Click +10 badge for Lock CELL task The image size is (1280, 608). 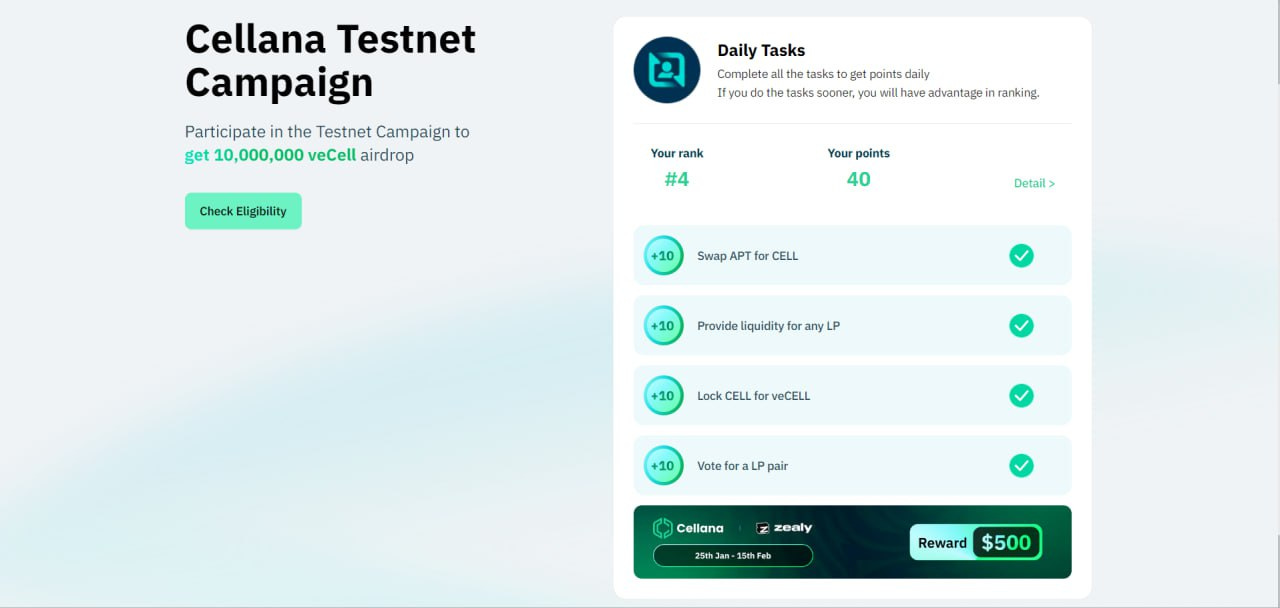coord(663,396)
